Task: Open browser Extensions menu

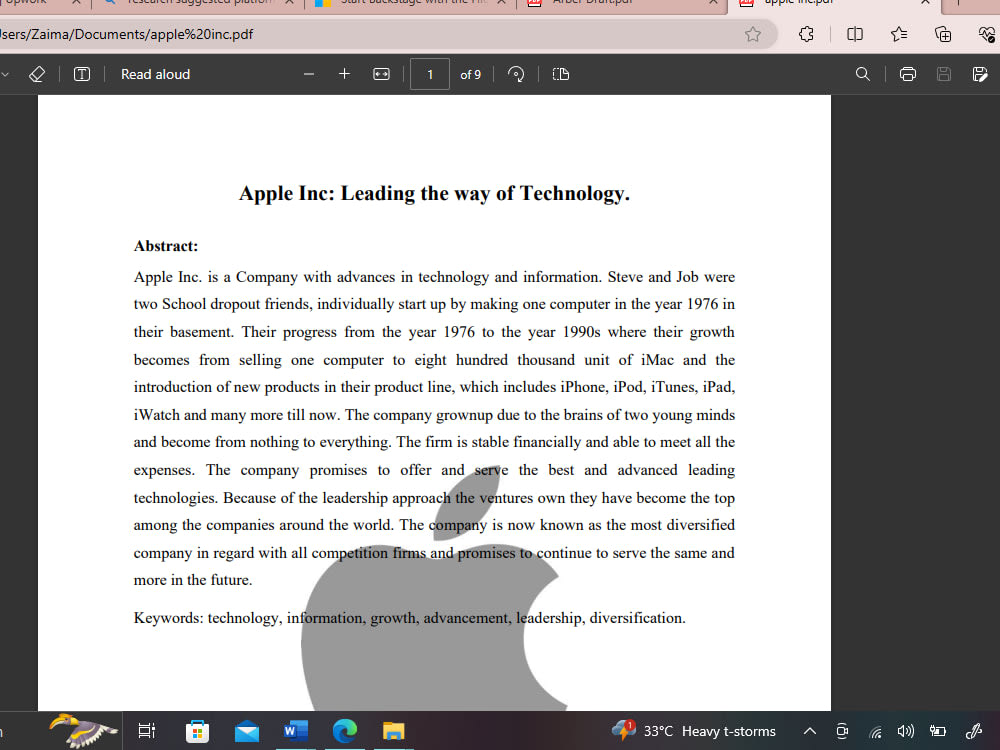Action: 806,34
